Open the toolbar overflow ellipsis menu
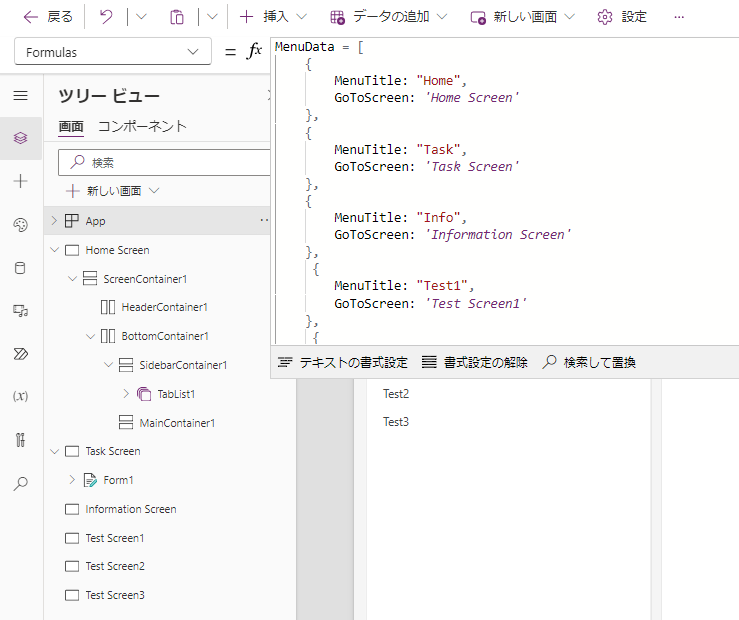The width and height of the screenshot is (739, 620). 679,17
